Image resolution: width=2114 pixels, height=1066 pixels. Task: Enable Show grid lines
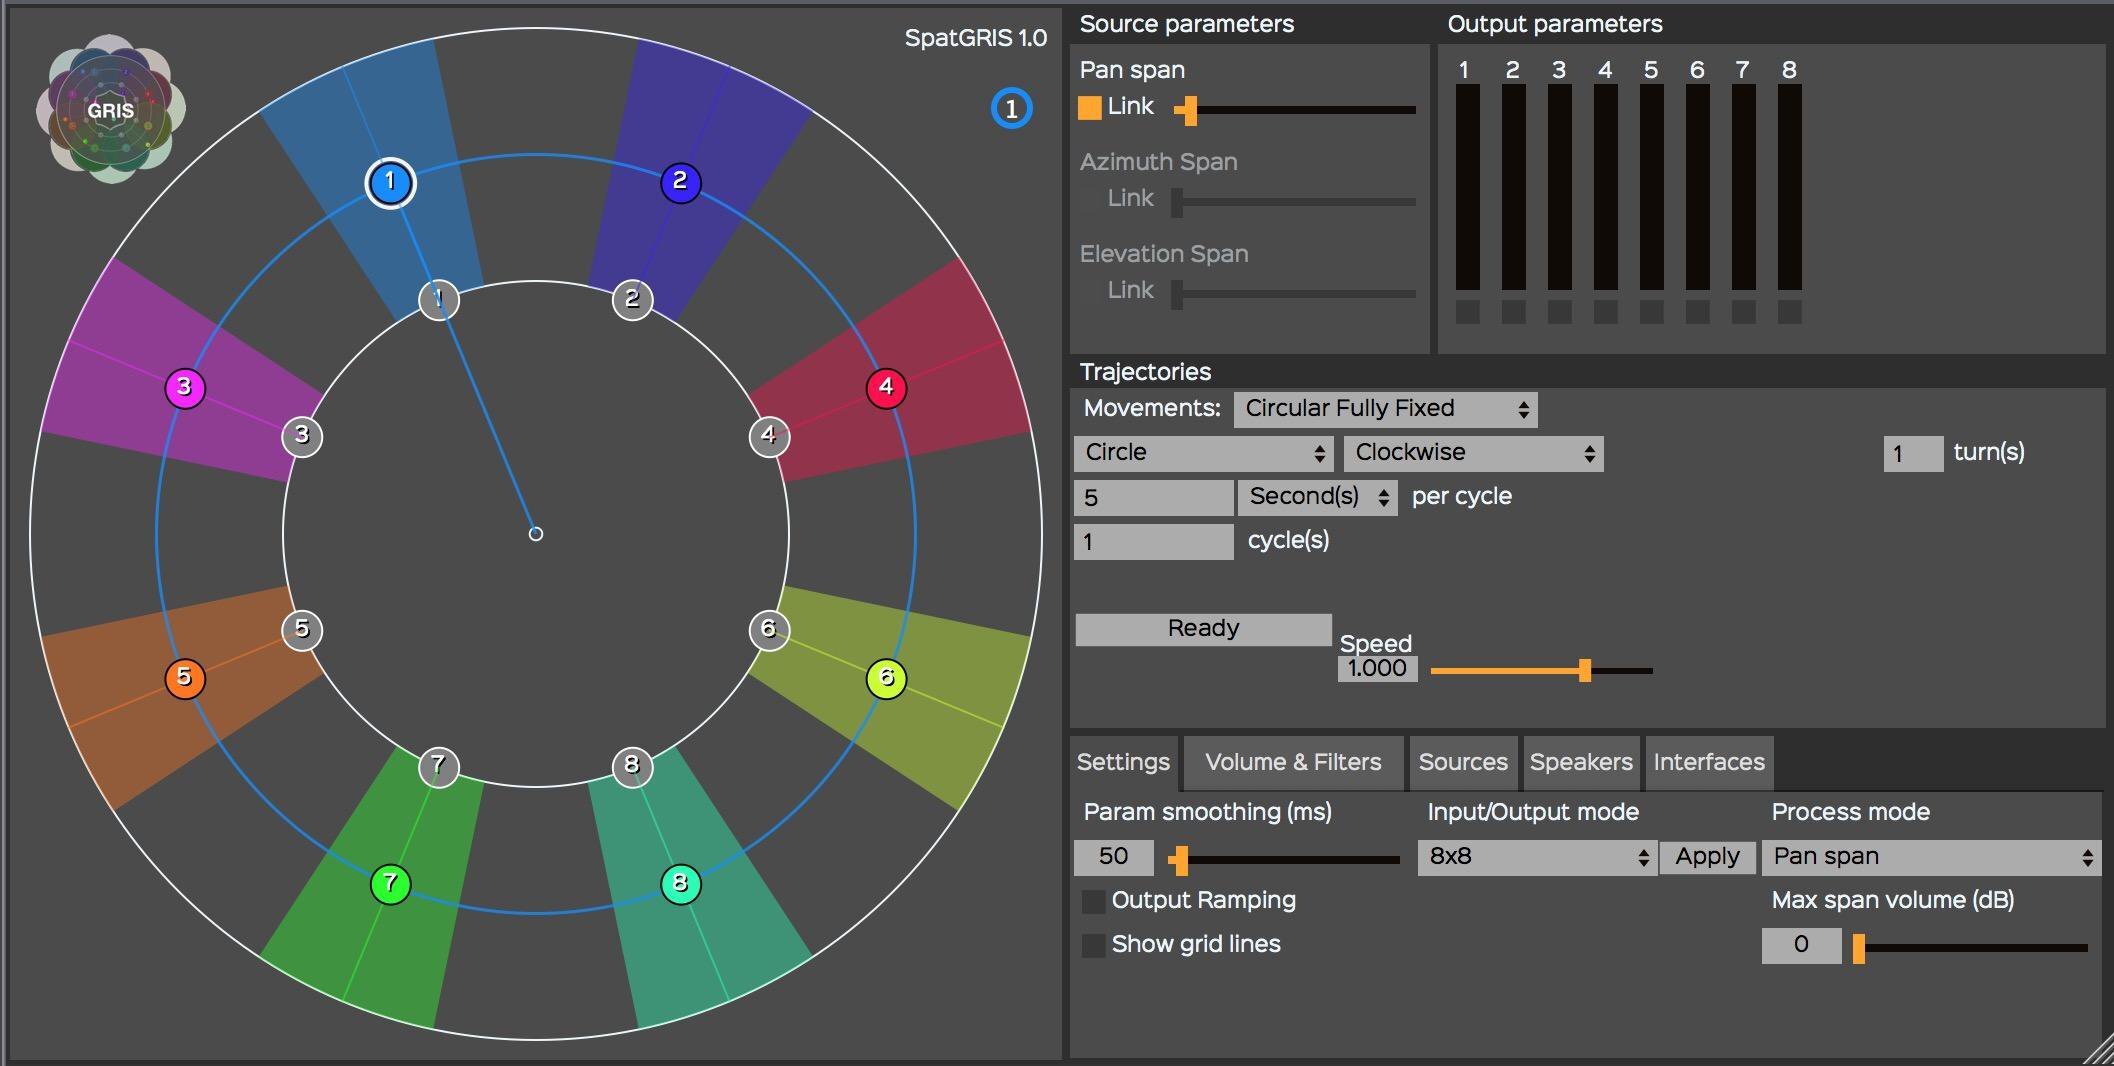point(1094,945)
